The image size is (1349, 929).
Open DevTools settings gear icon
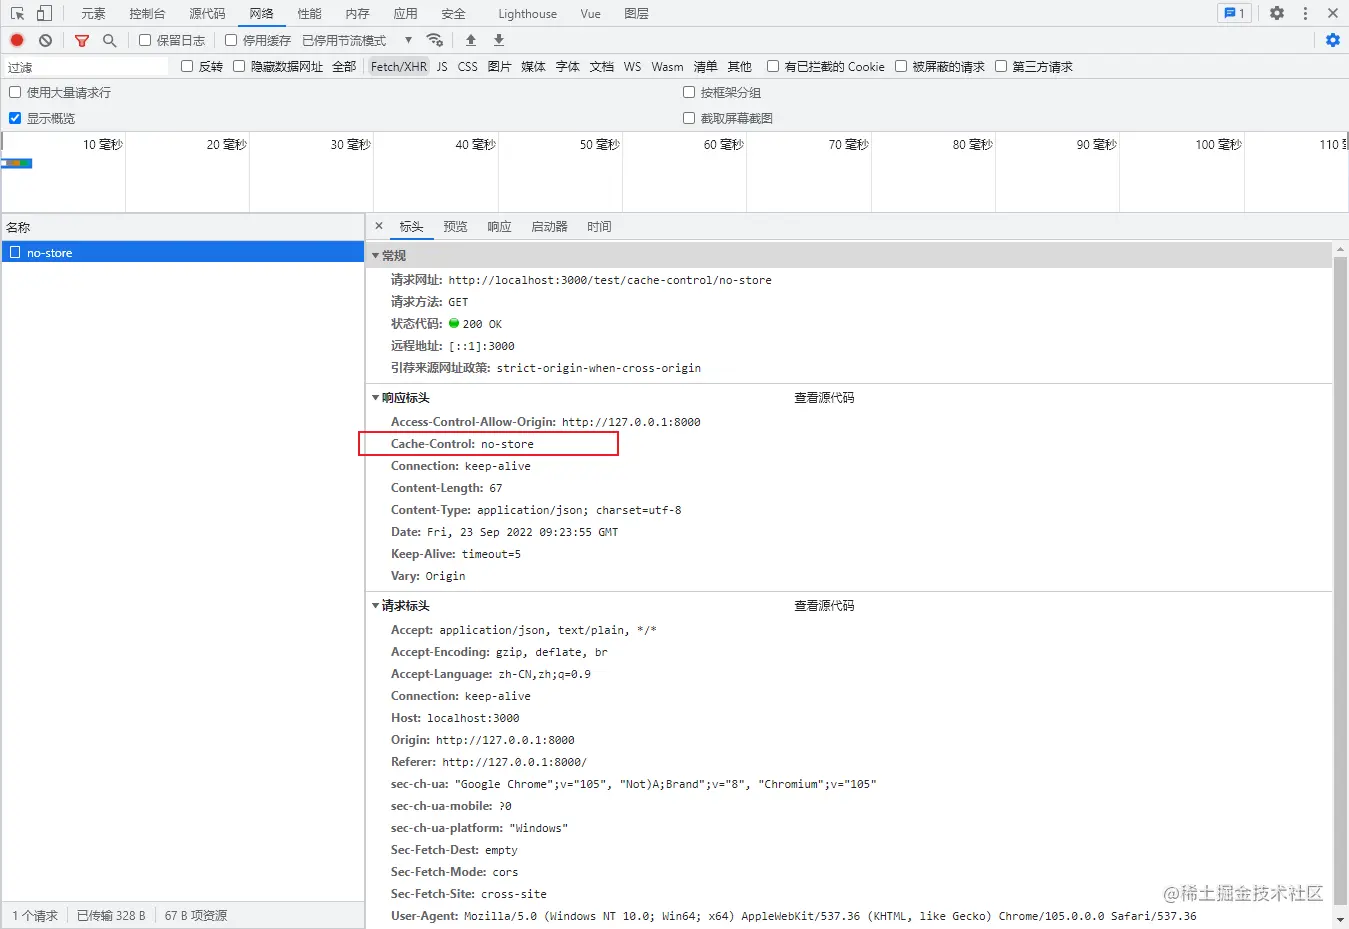point(1277,13)
